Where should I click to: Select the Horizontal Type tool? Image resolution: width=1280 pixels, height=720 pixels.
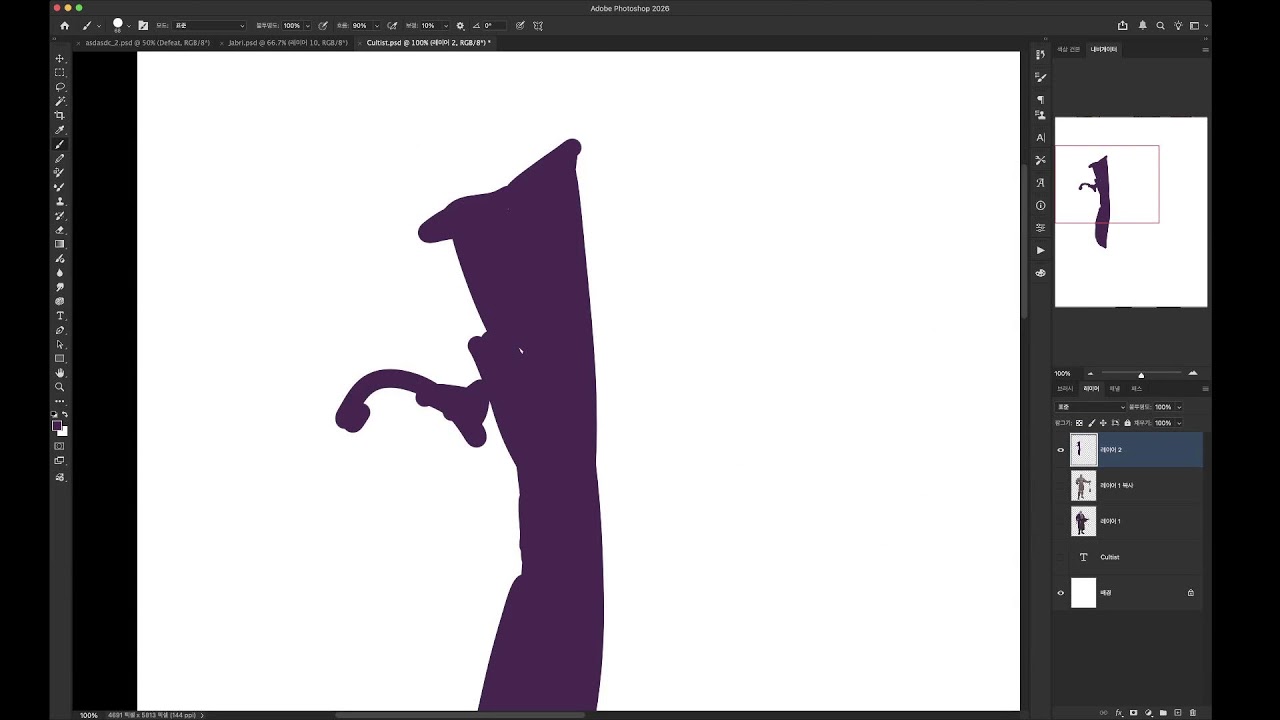pyautogui.click(x=59, y=315)
